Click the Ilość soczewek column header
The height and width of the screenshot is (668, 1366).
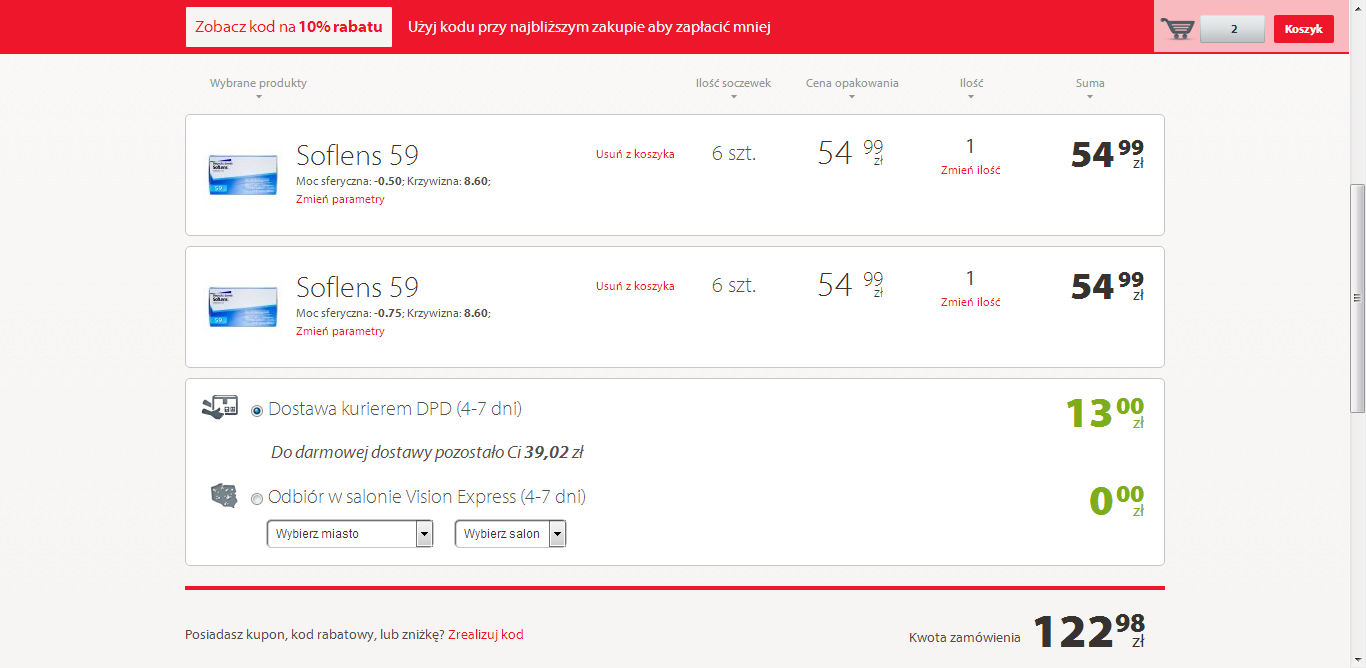(733, 83)
